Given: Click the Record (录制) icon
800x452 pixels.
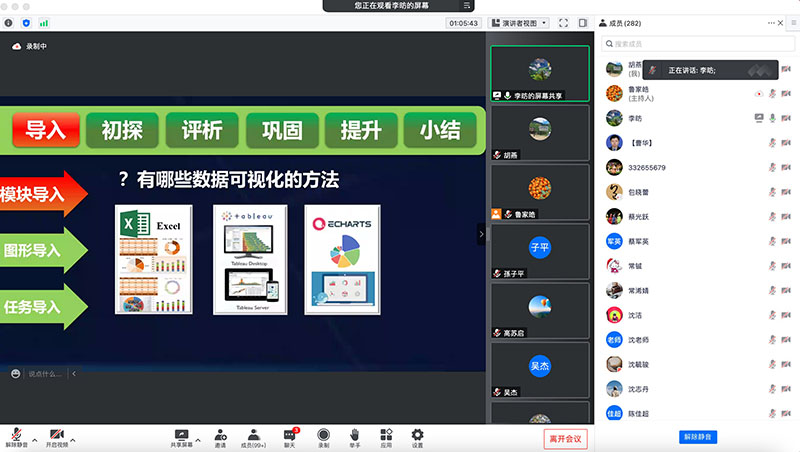Looking at the screenshot, I should (x=323, y=435).
